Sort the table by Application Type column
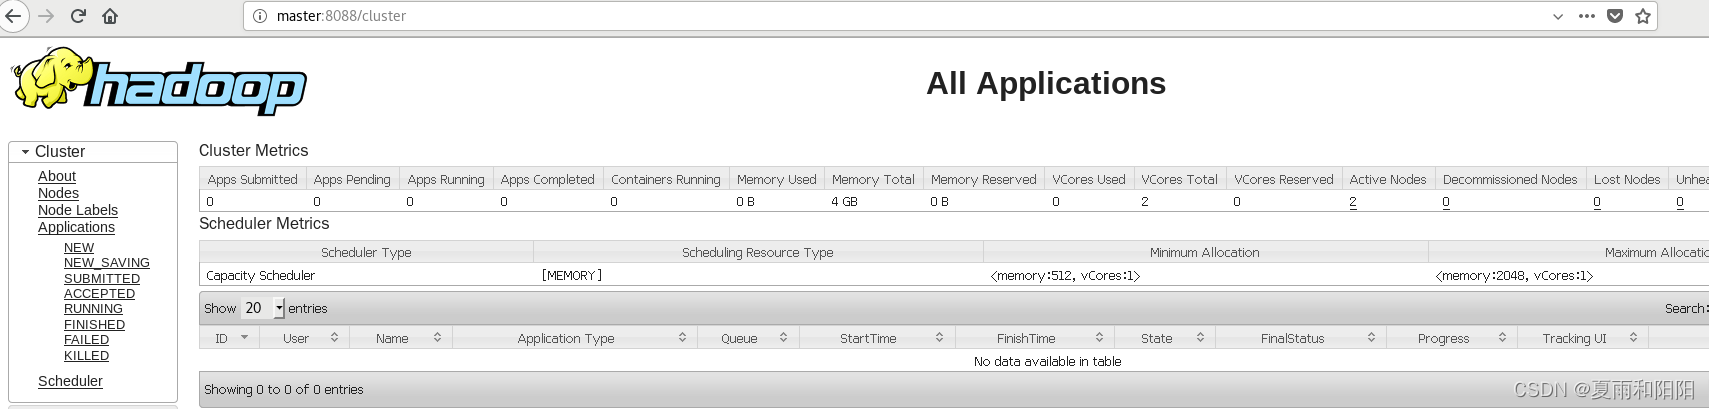The image size is (1709, 409). 575,338
